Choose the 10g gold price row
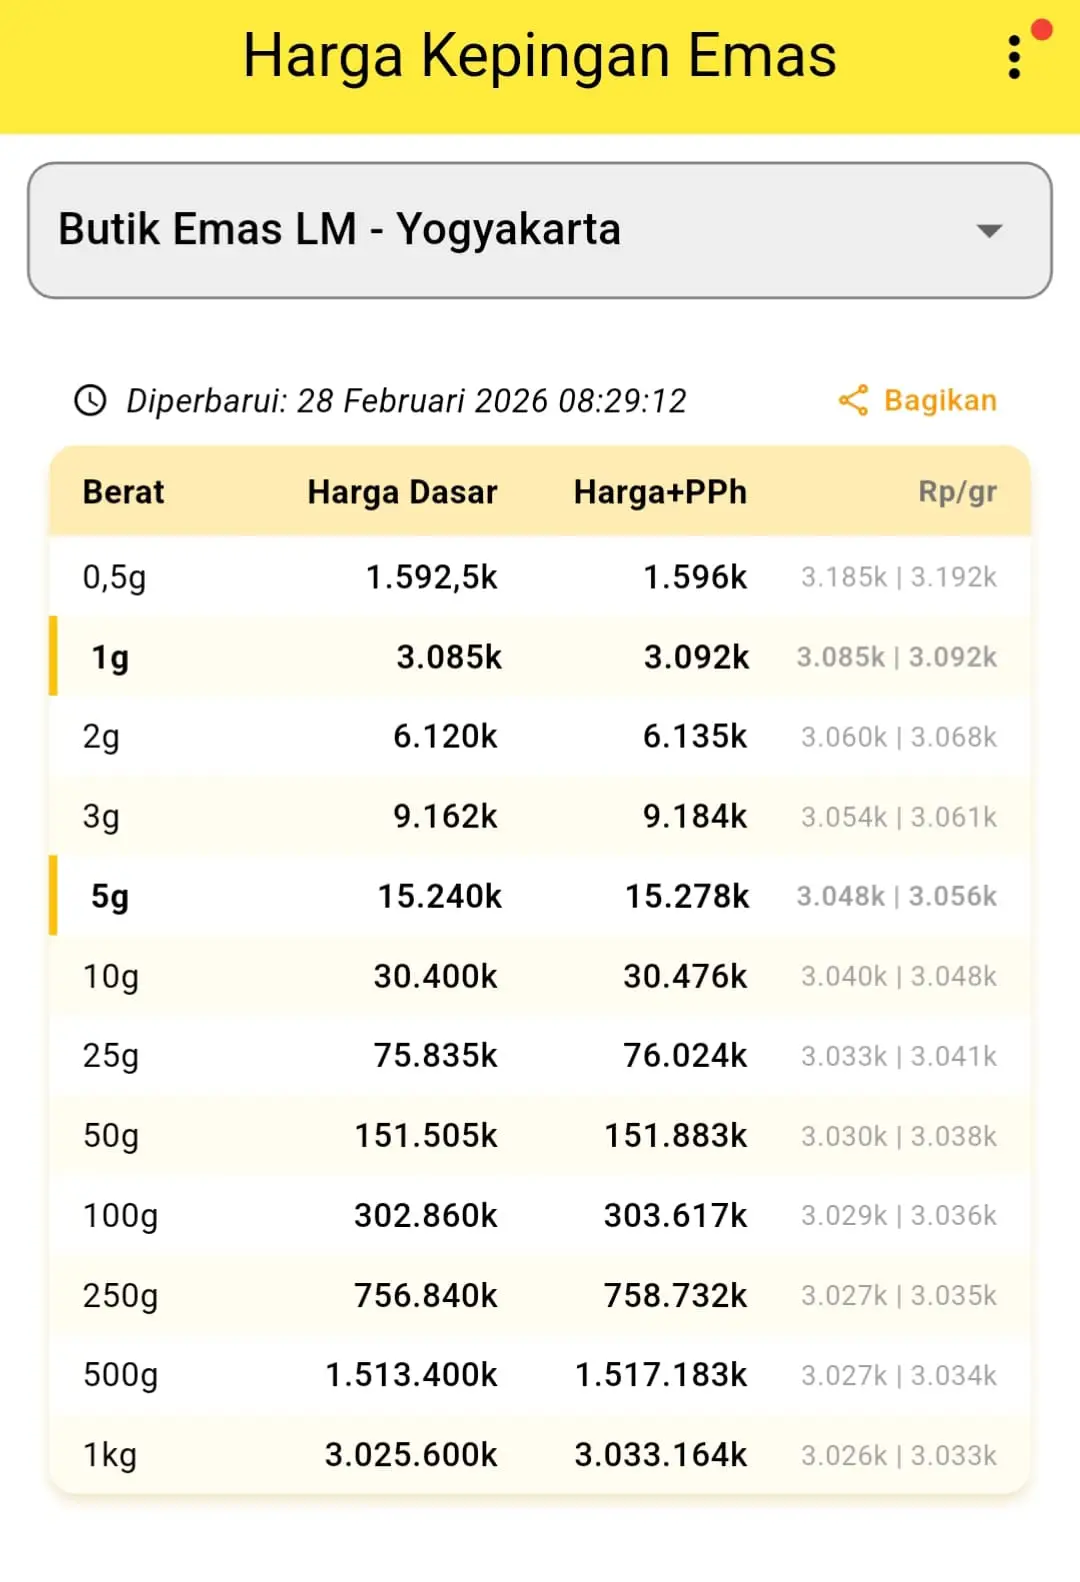The image size is (1080, 1582). tap(540, 976)
